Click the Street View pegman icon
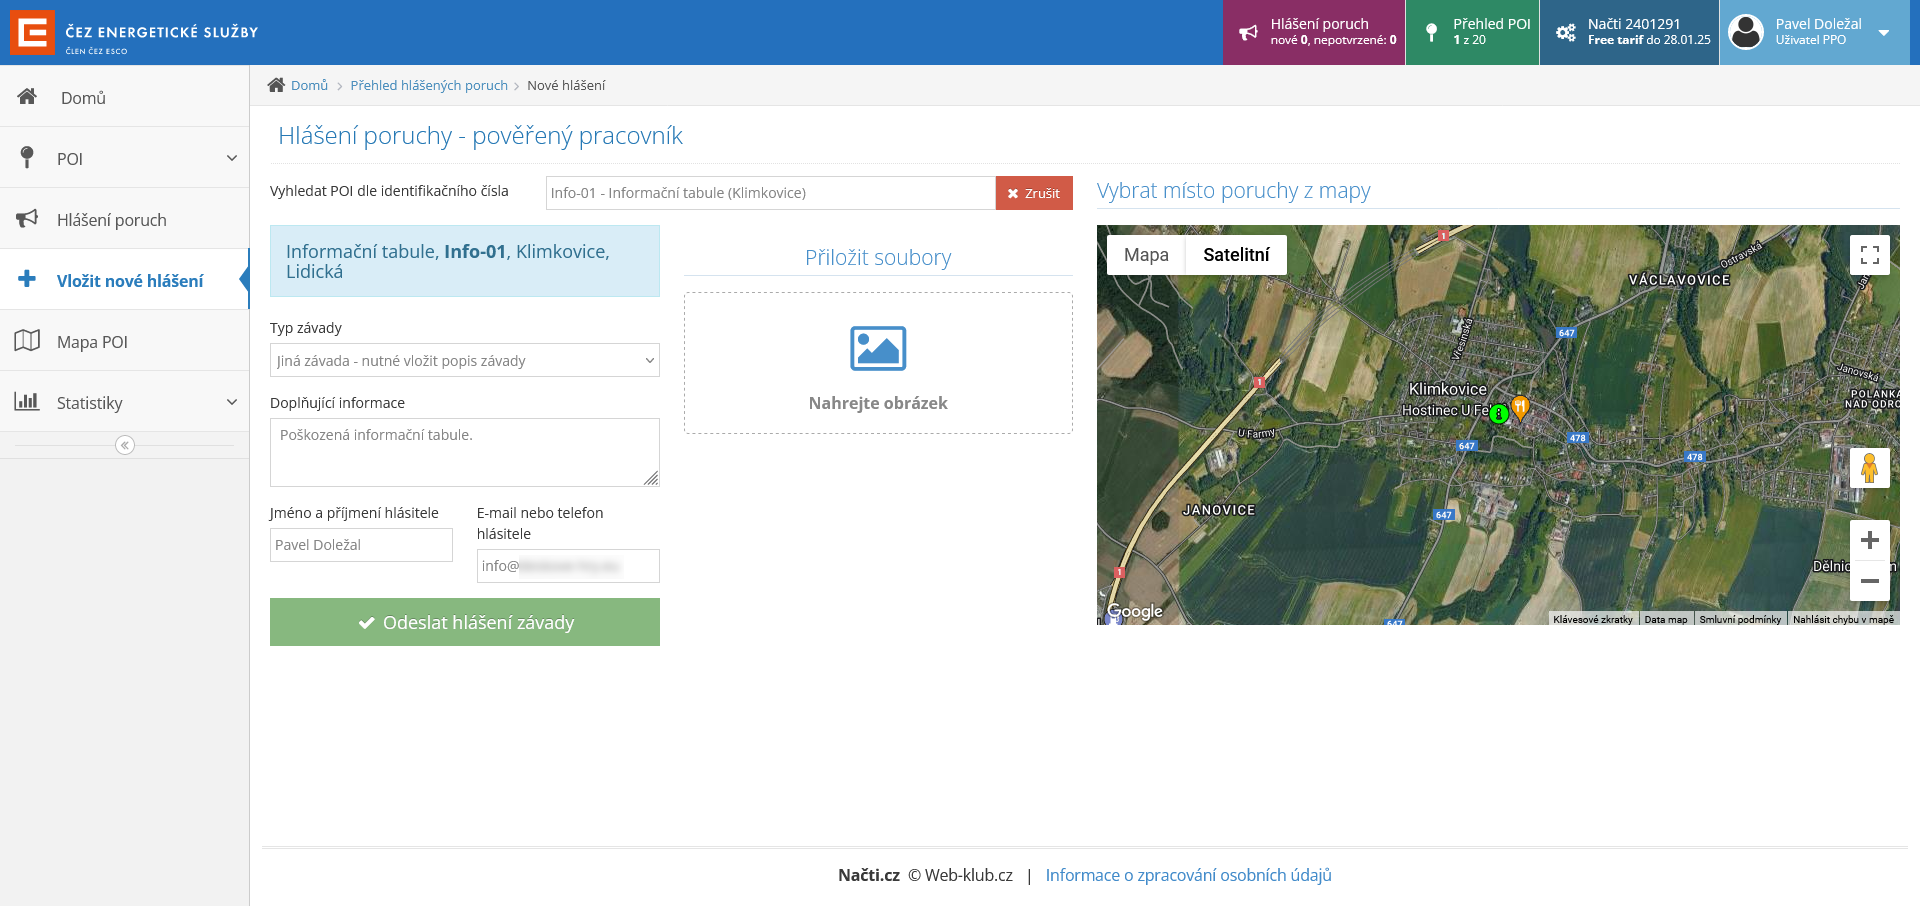Image resolution: width=1920 pixels, height=906 pixels. [1869, 468]
